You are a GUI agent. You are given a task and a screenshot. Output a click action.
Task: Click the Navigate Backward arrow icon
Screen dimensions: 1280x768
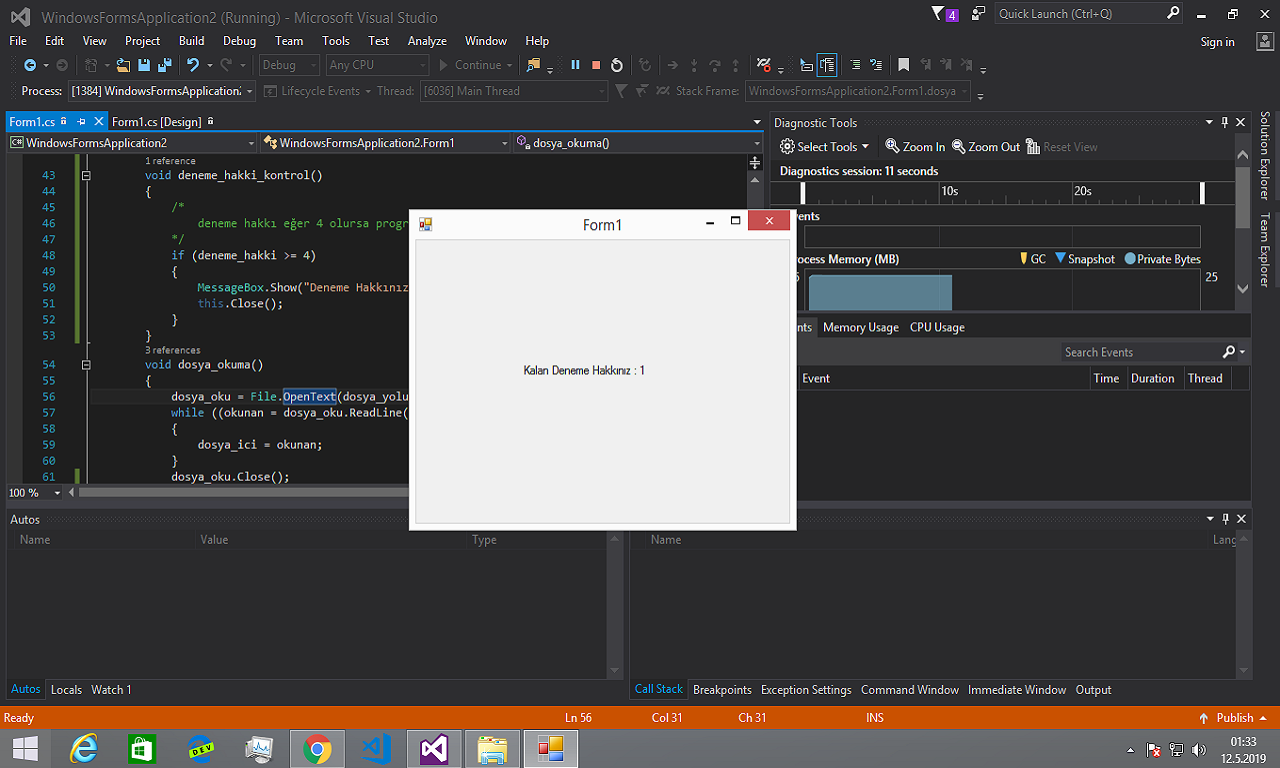[x=29, y=65]
